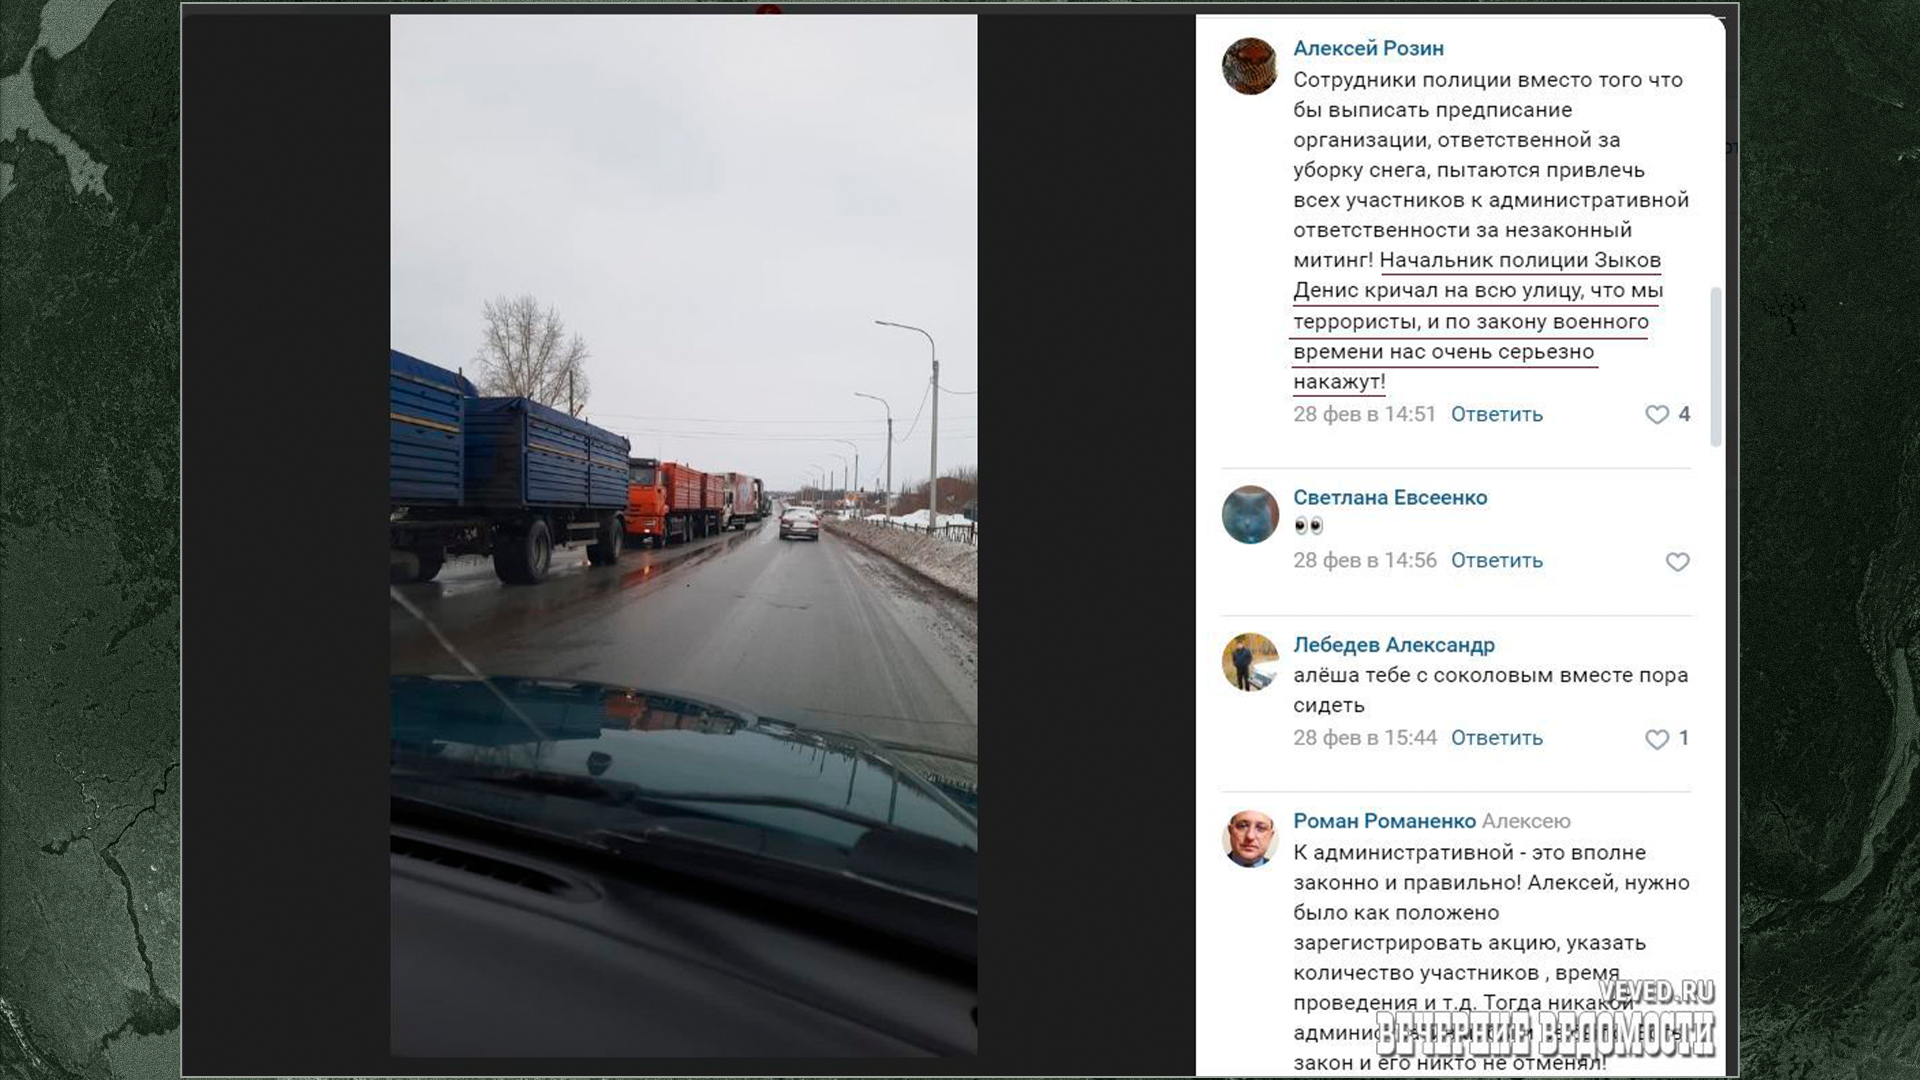The image size is (1920, 1080).
Task: Click the Алексею reply-target name
Action: click(1526, 821)
